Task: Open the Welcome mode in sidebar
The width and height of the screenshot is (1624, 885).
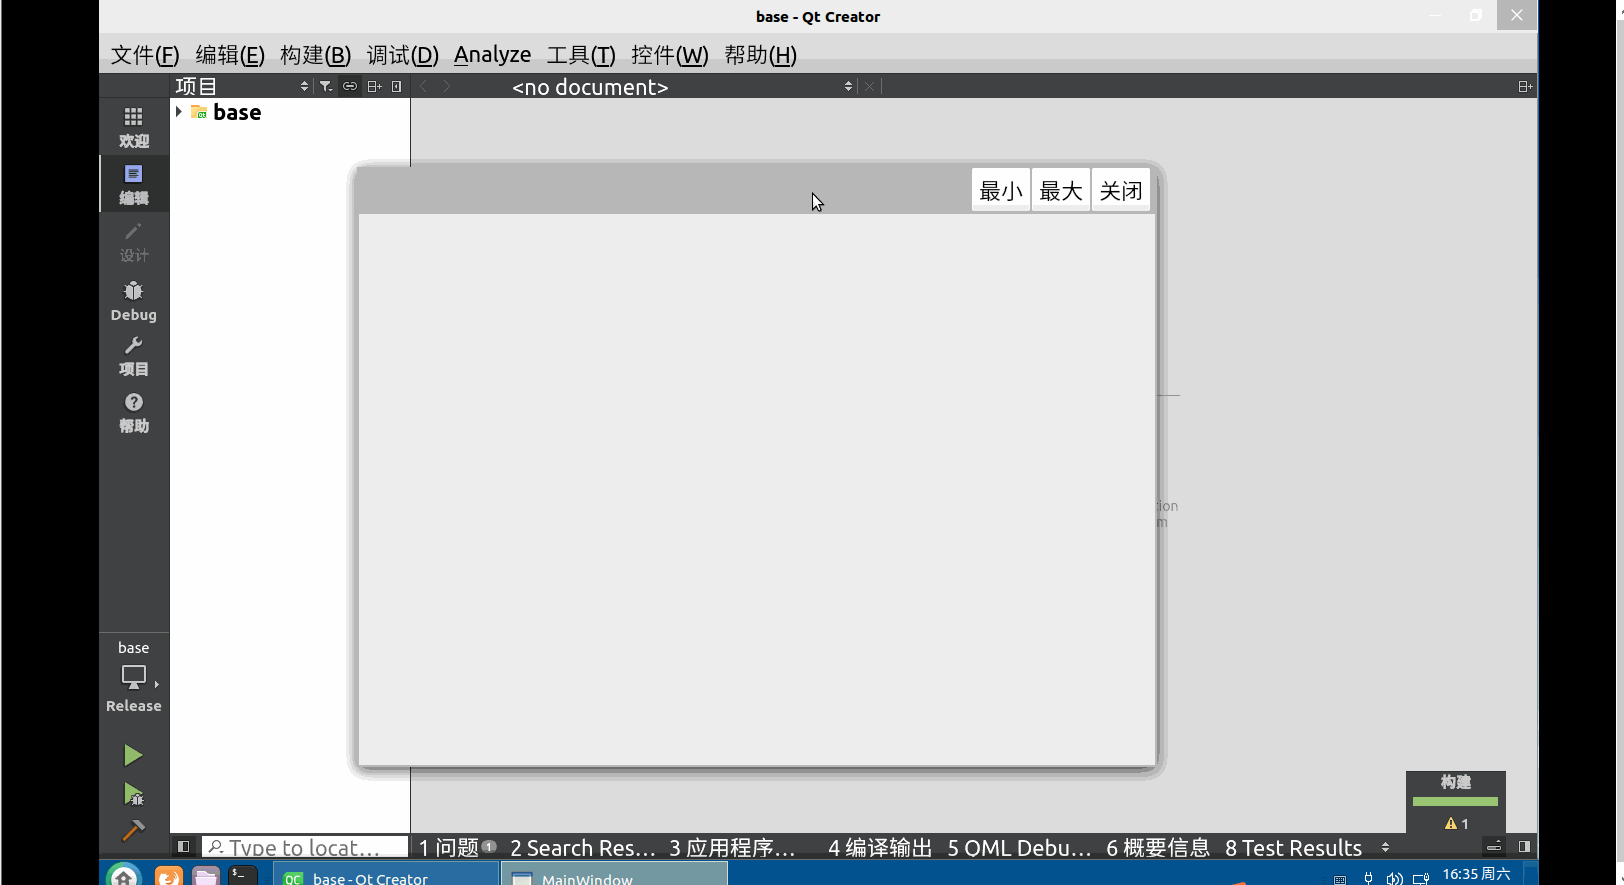Action: (x=133, y=127)
